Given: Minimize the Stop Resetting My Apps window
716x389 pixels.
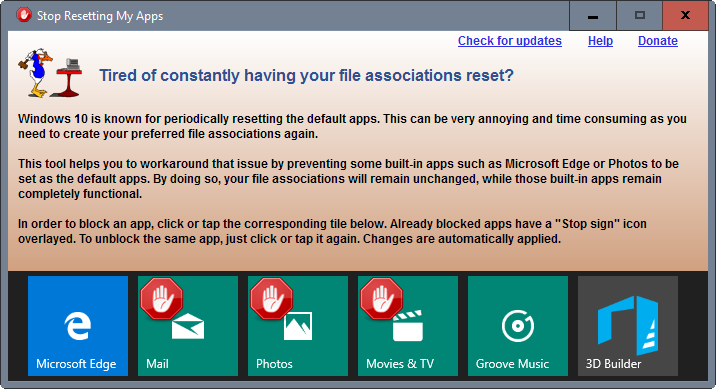Looking at the screenshot, I should click(593, 16).
